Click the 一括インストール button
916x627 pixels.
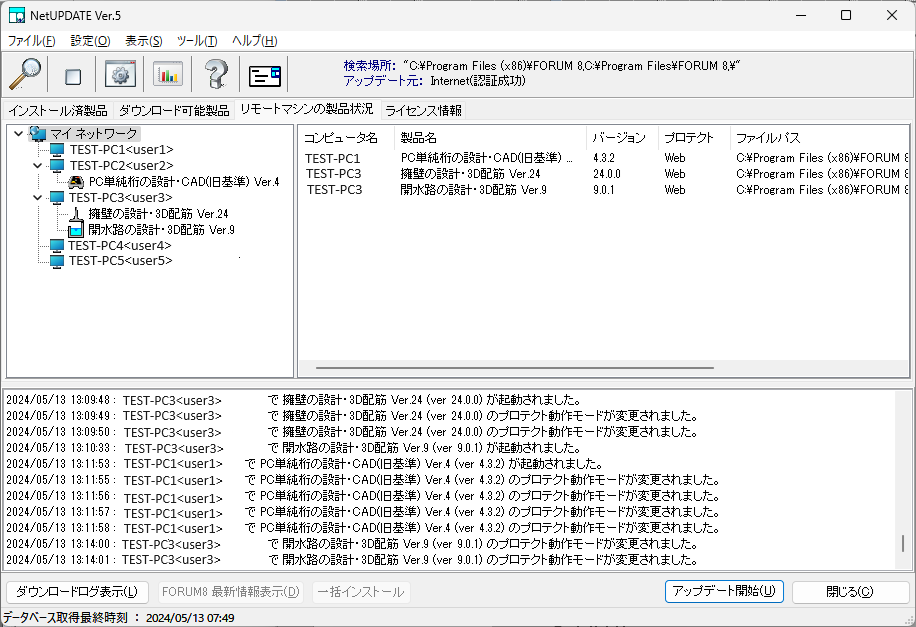click(360, 592)
